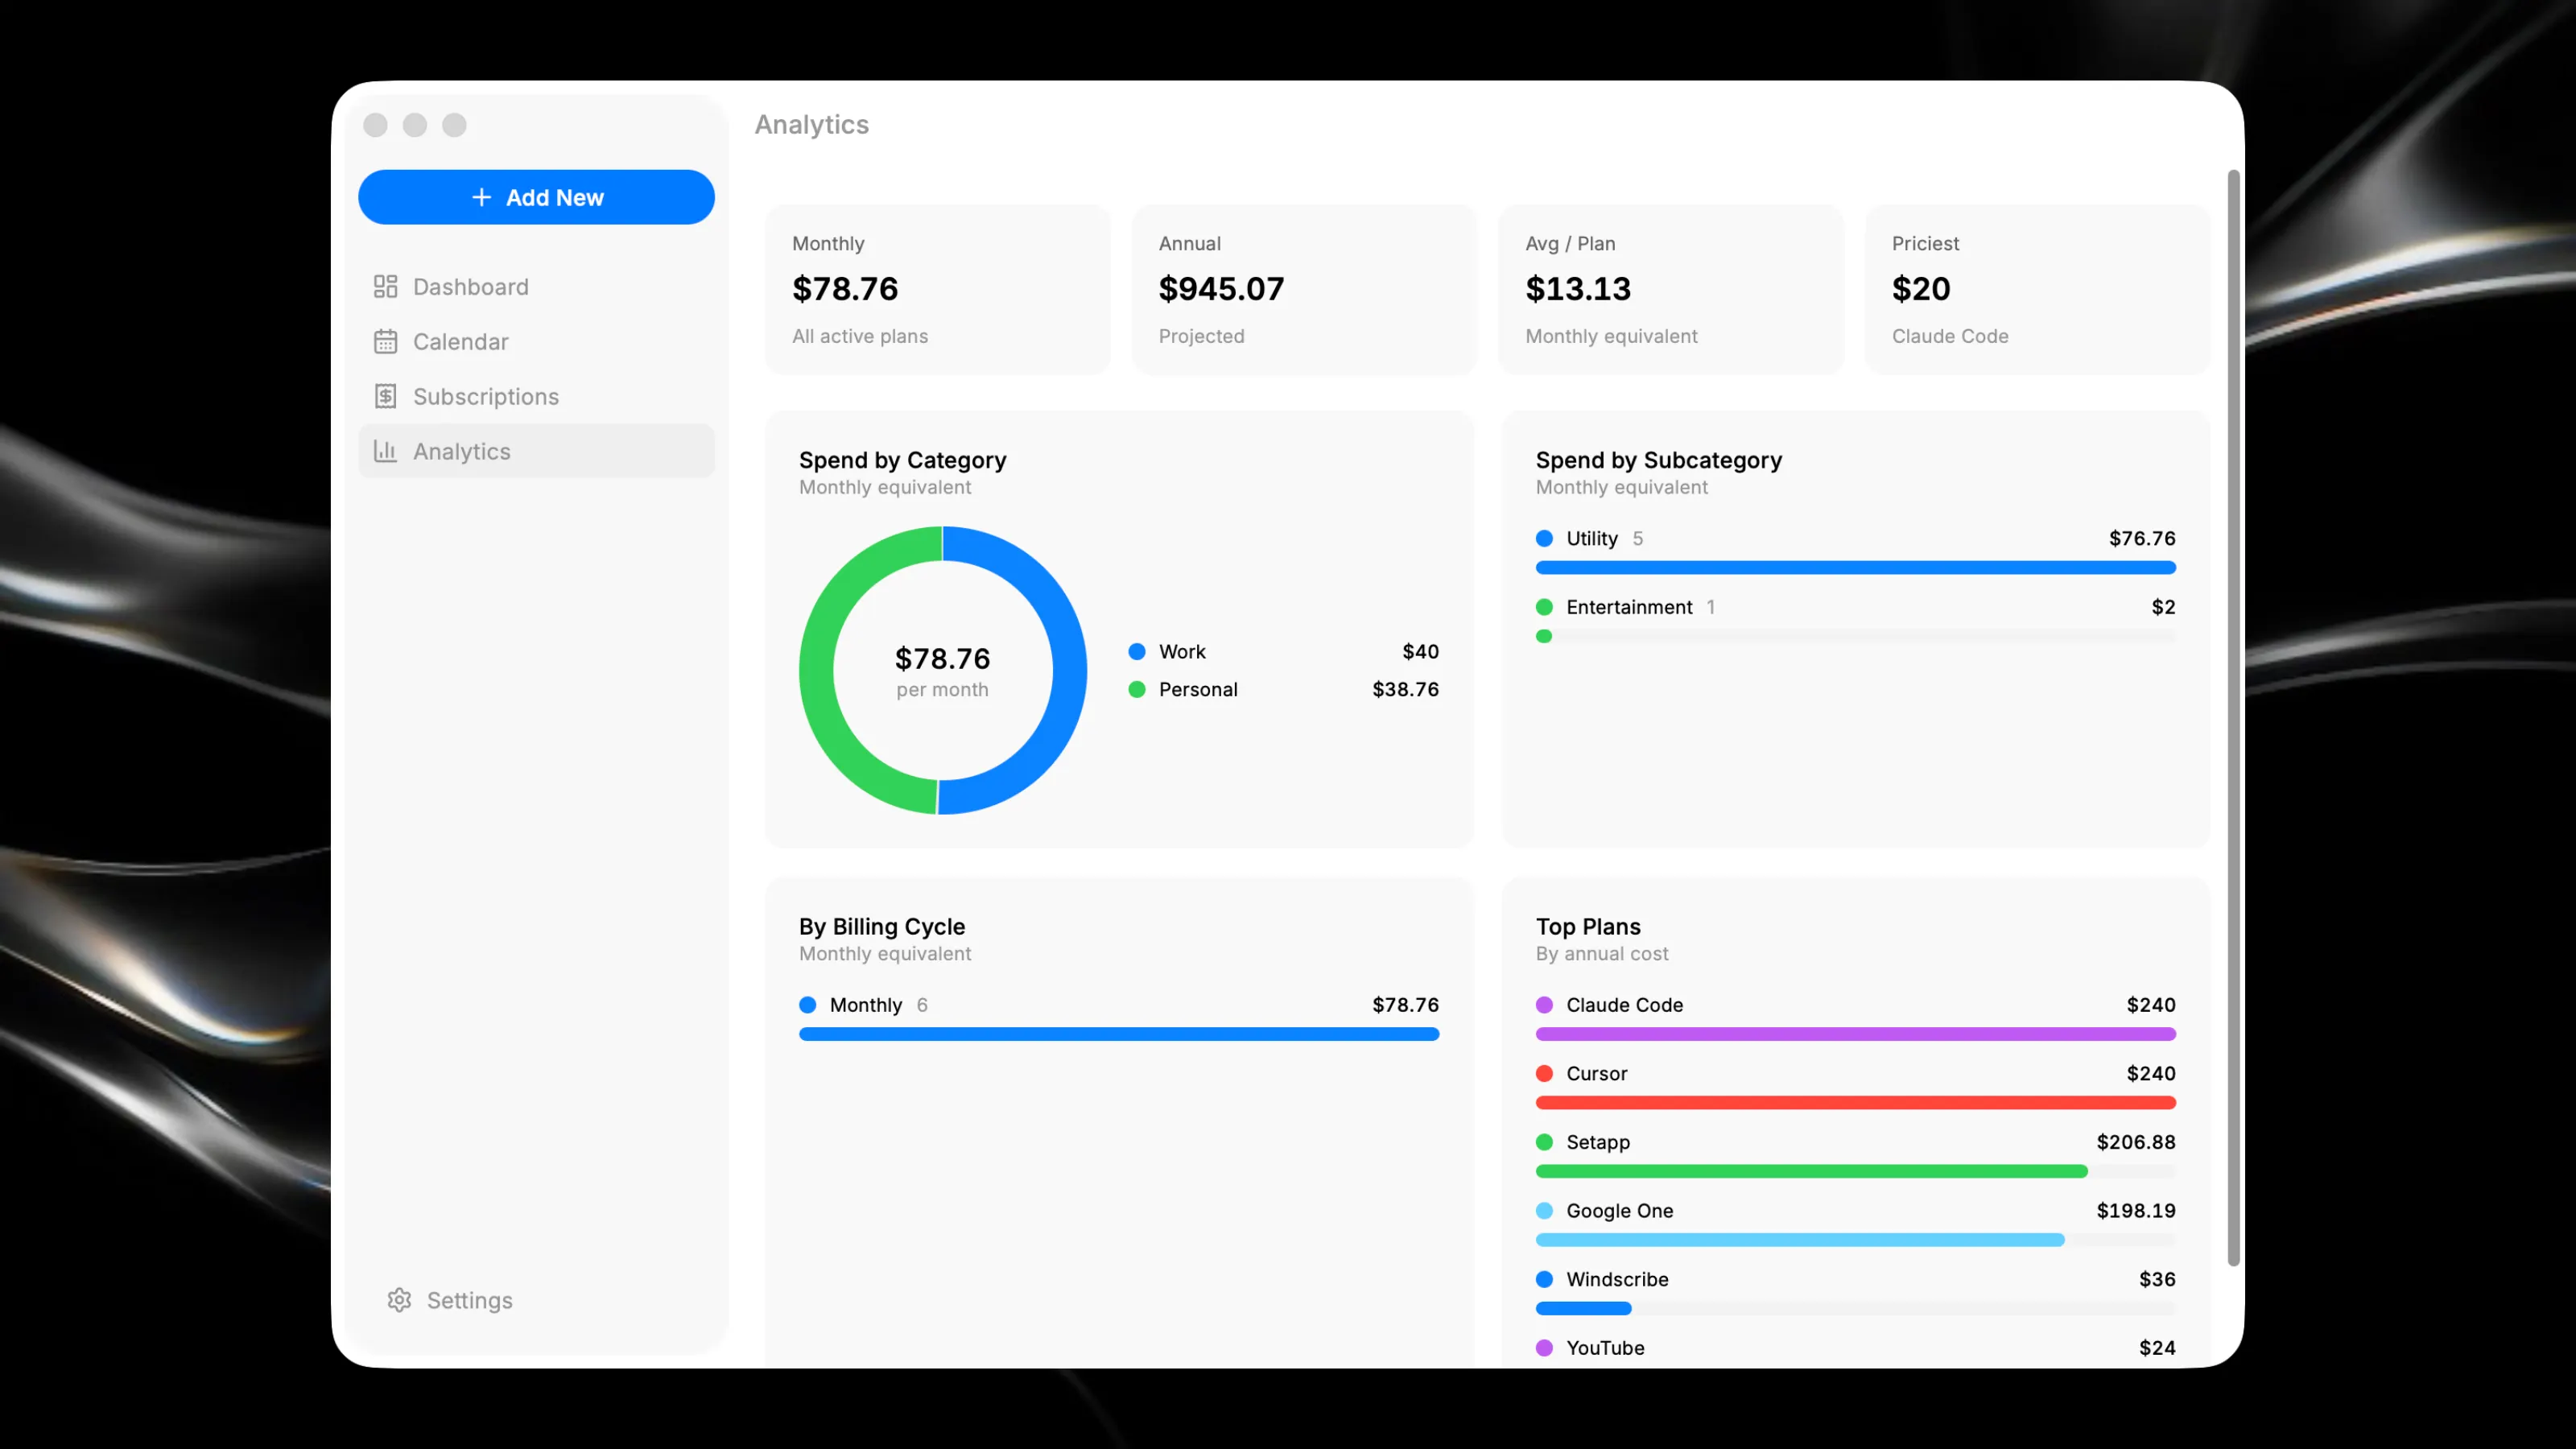Click the Settings gear icon
The image size is (2576, 1449).
(x=399, y=1300)
